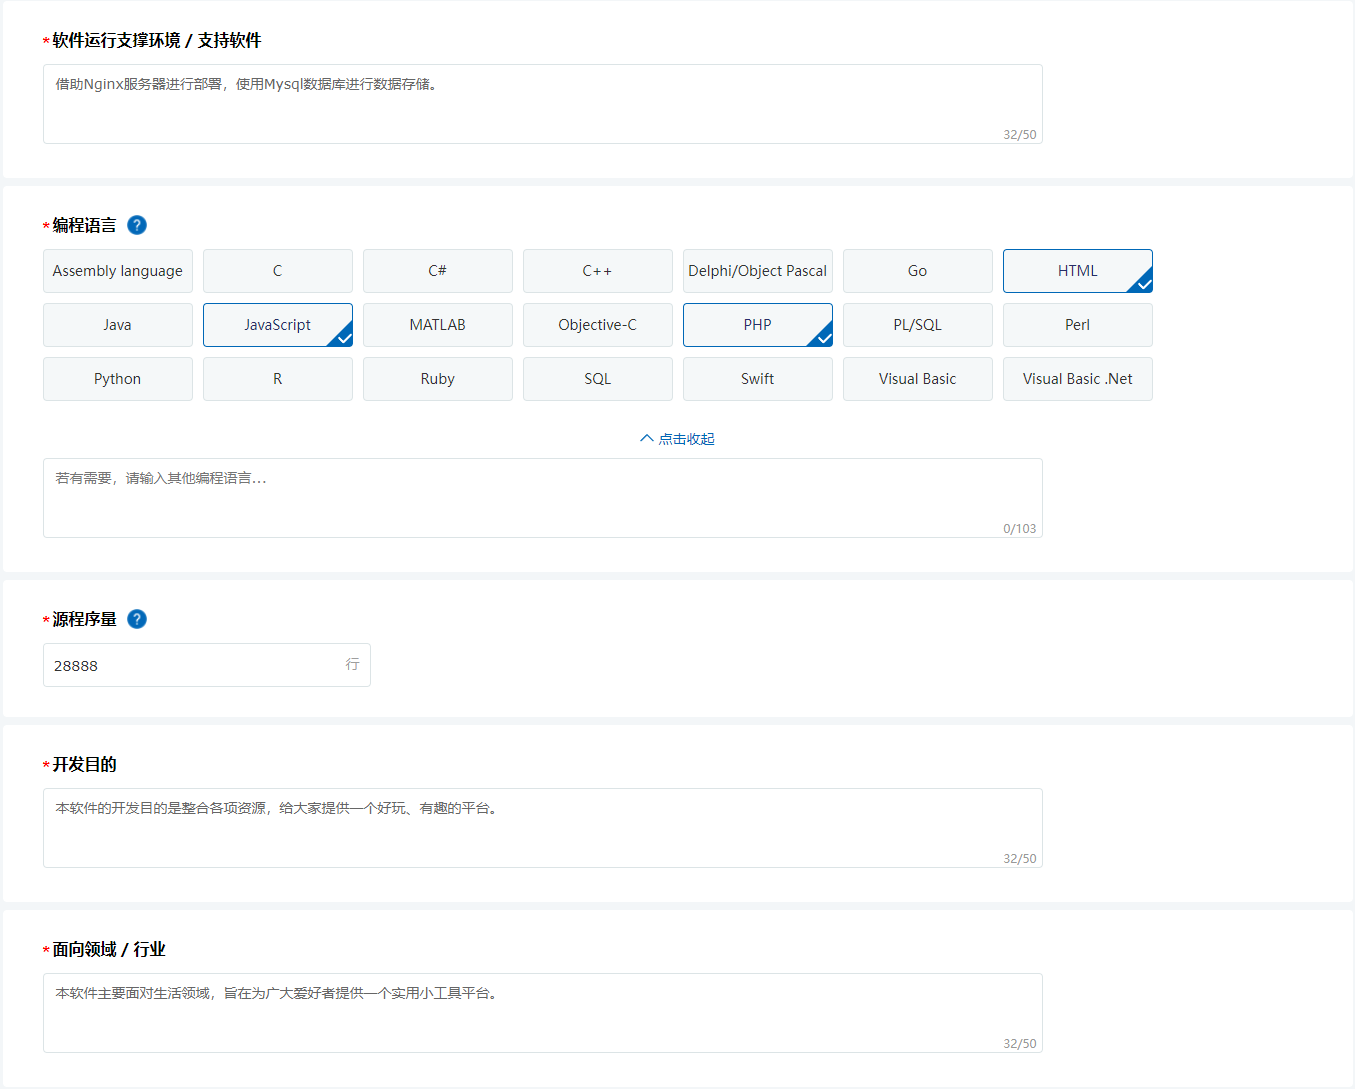Focus the other programming languages text area
This screenshot has width=1355, height=1089.
tap(542, 497)
